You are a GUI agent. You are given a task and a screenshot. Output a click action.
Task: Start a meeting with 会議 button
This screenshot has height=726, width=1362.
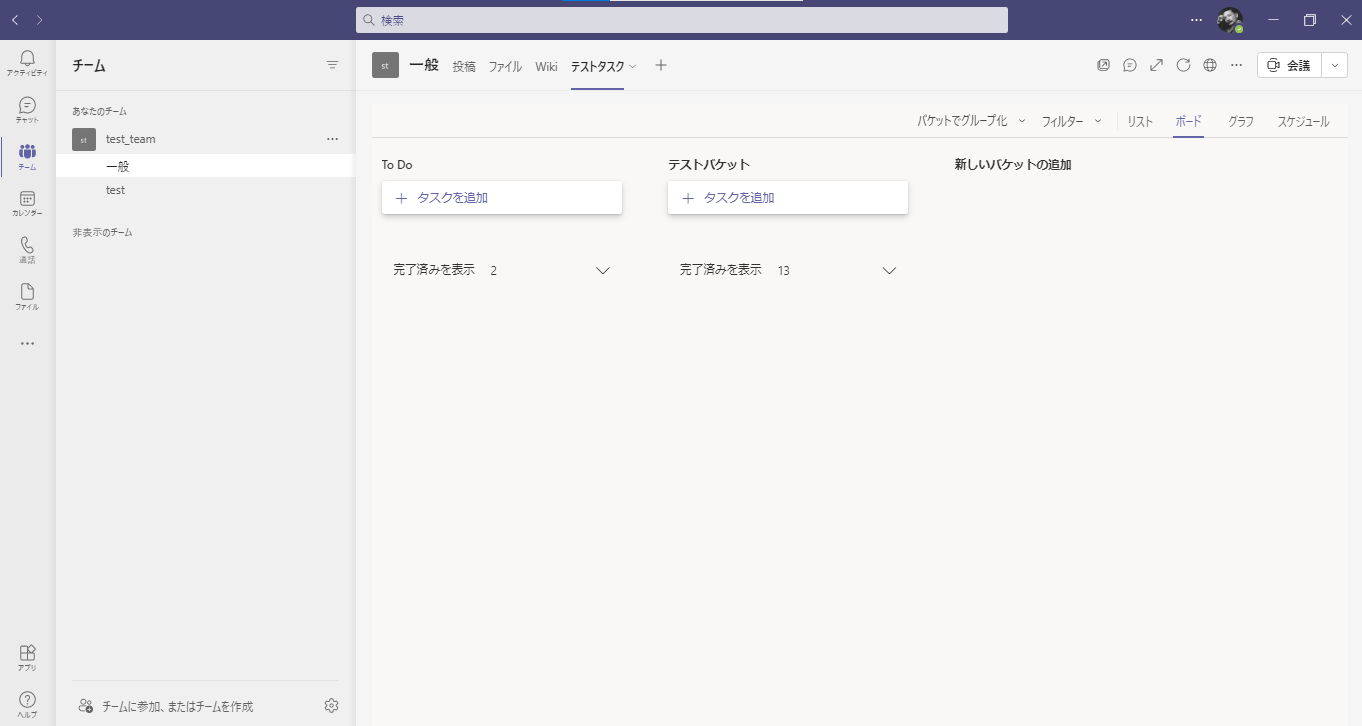coord(1289,65)
